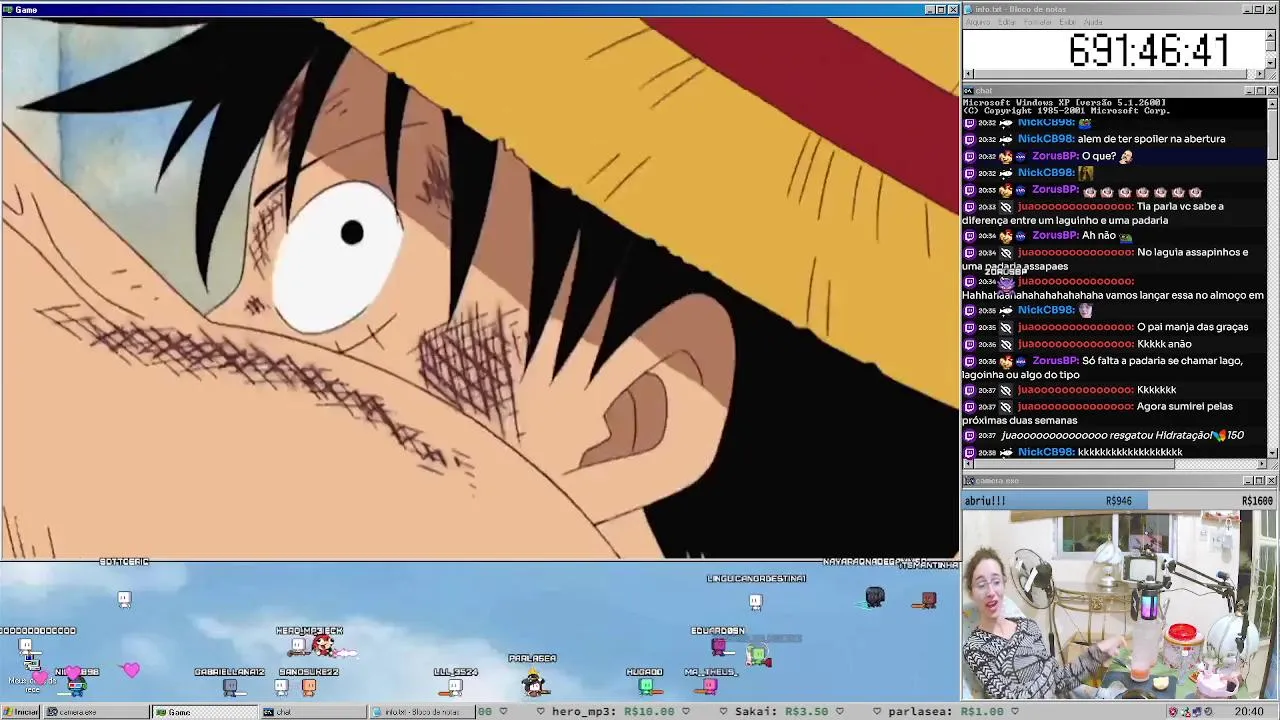Click the chat window scroll down arrow
The width and height of the screenshot is (1280, 720).
click(1273, 454)
